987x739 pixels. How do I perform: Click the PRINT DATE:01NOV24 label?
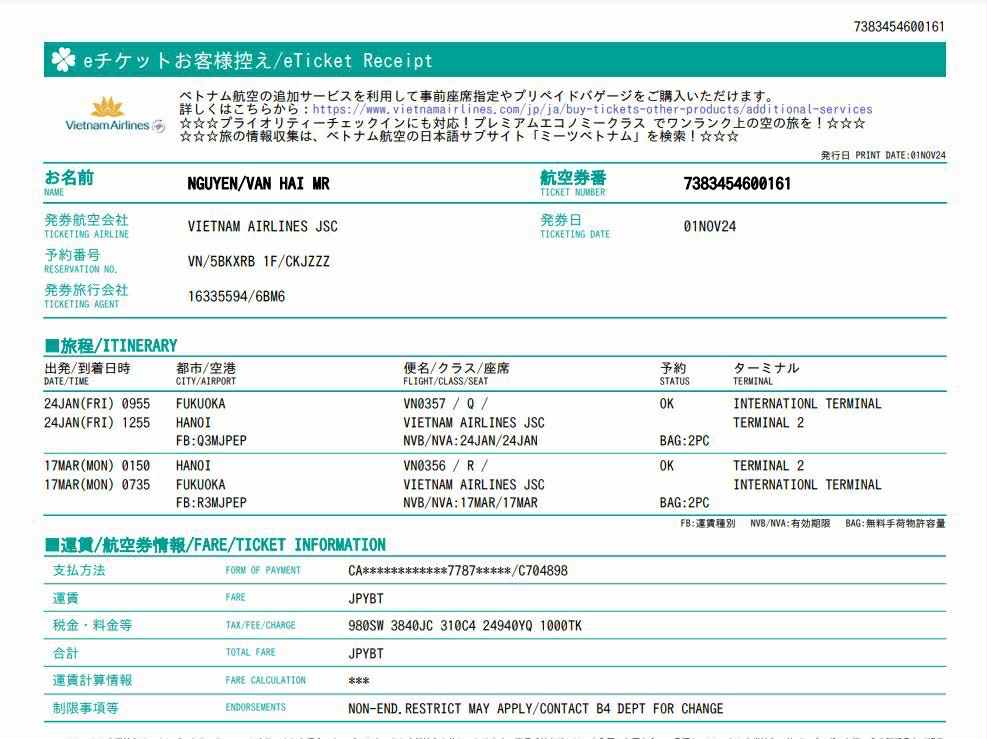click(x=882, y=156)
